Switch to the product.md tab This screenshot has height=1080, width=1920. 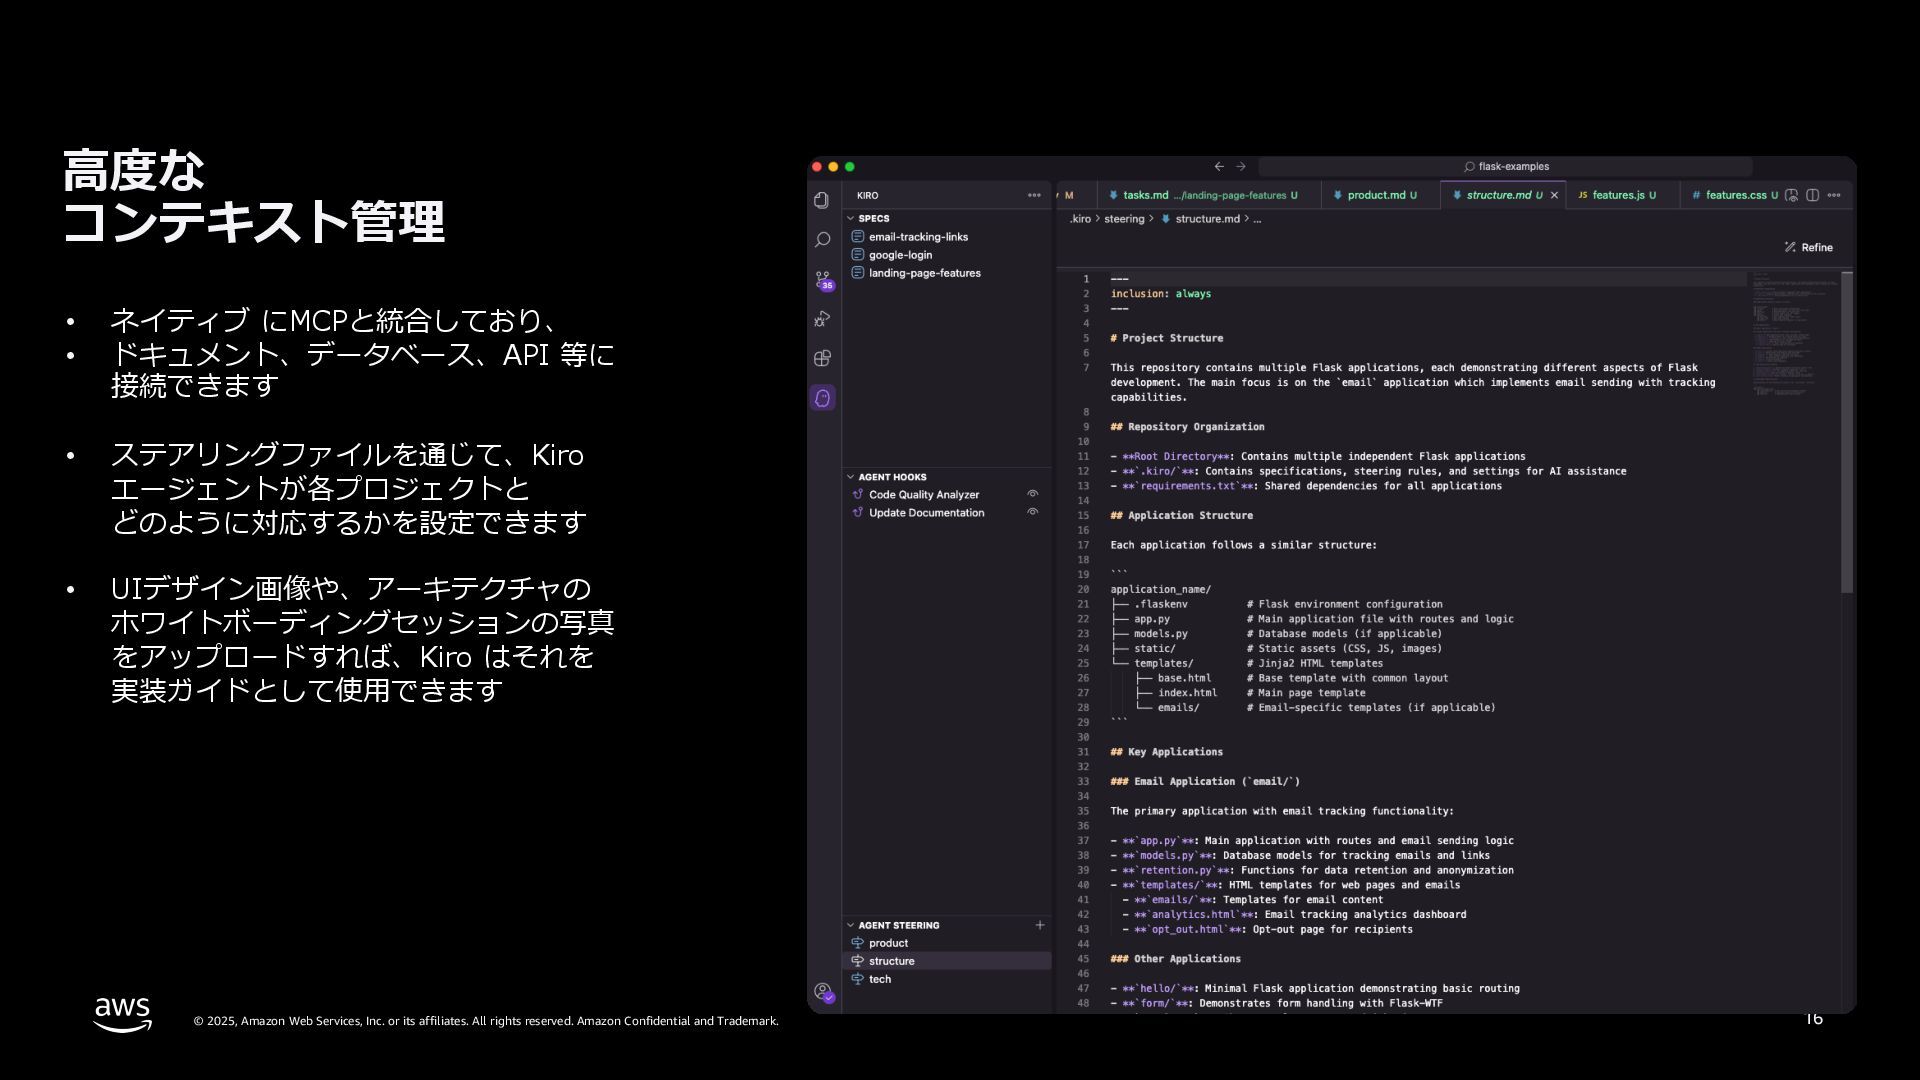coord(1380,196)
